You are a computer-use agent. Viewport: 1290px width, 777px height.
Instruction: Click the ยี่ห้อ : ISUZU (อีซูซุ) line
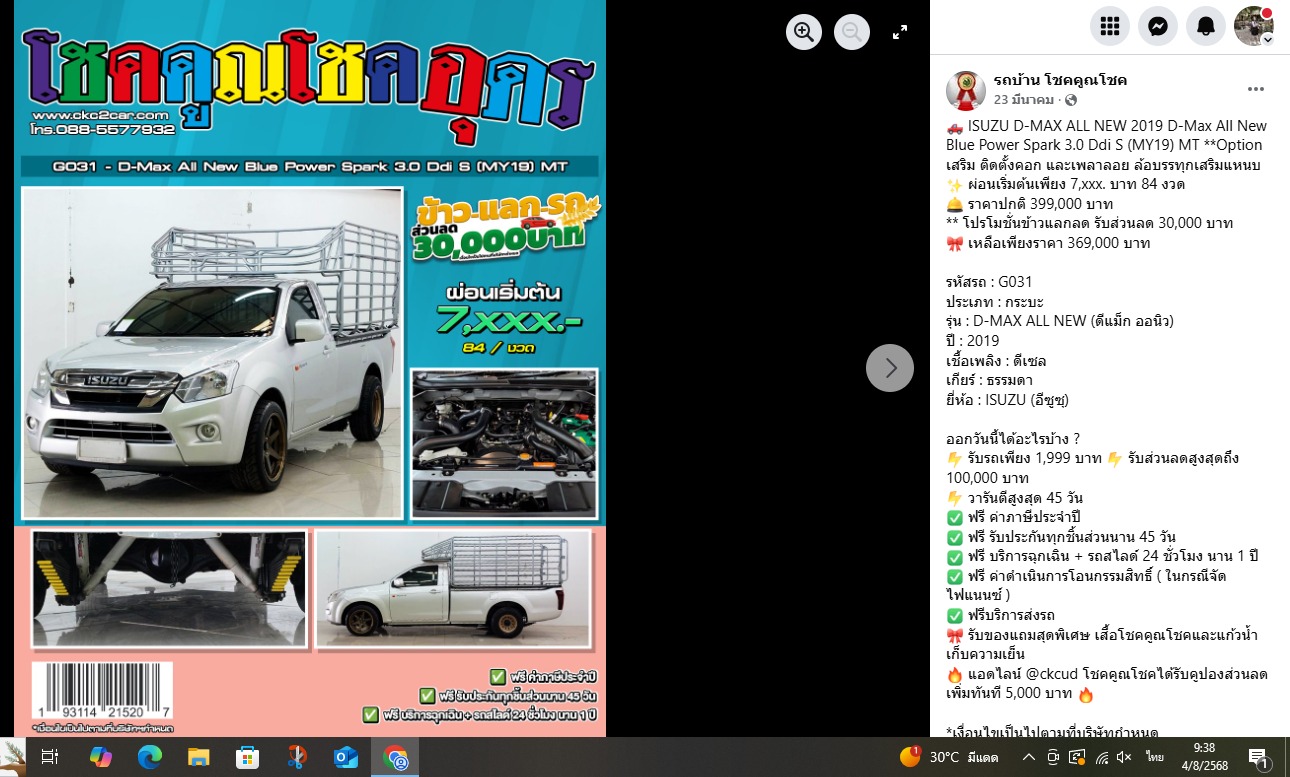coord(1007,399)
